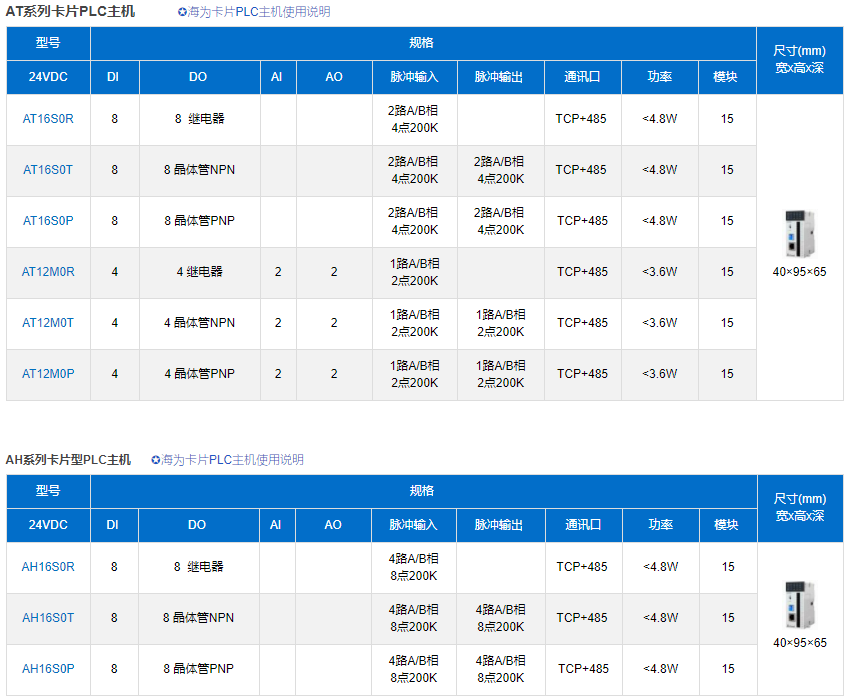Open the AT12M0P model link
Image resolution: width=848 pixels, height=700 pixels.
[48, 374]
